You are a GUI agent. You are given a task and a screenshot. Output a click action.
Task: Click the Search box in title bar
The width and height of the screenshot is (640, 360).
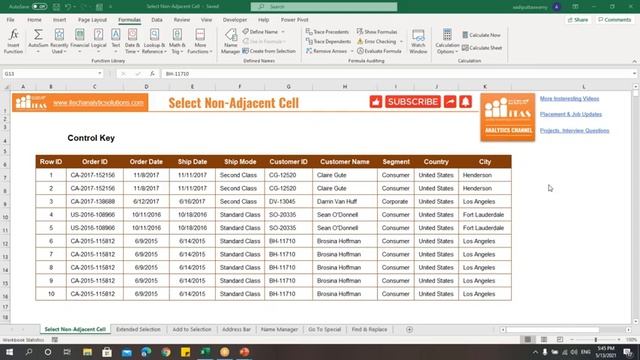tap(324, 7)
